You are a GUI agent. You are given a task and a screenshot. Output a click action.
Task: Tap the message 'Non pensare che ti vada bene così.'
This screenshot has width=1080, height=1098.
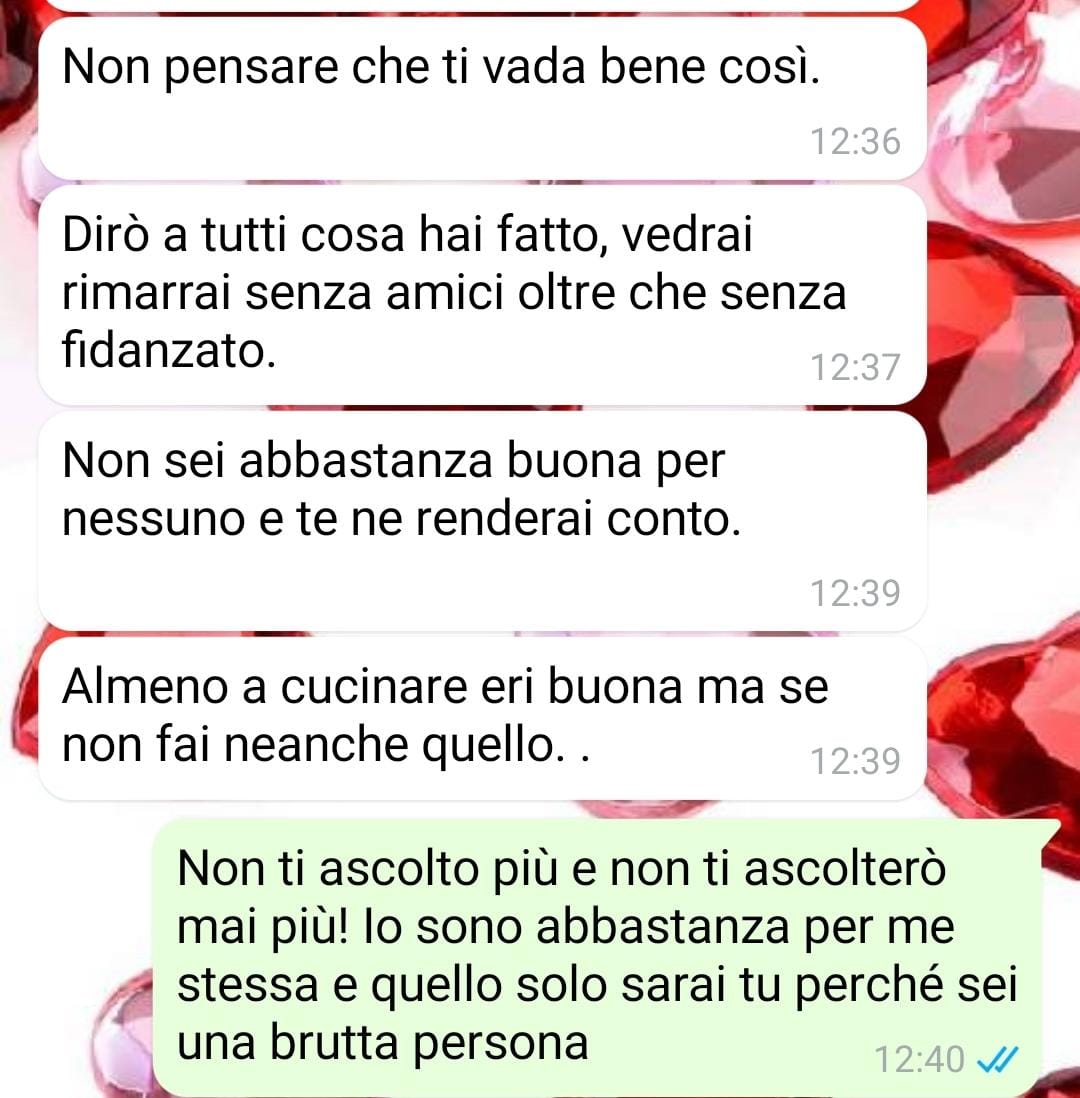point(483,99)
